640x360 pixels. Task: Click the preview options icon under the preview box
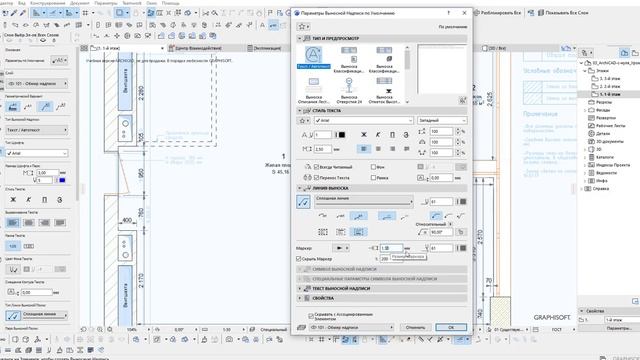462,100
